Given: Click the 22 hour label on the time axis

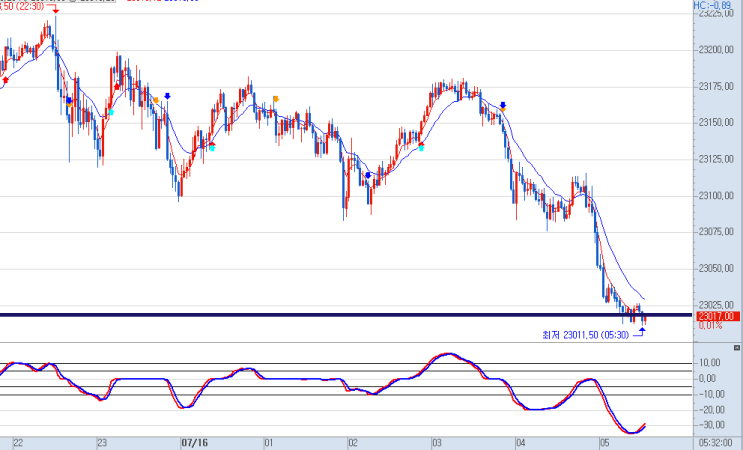Looking at the screenshot, I should 18,444.
